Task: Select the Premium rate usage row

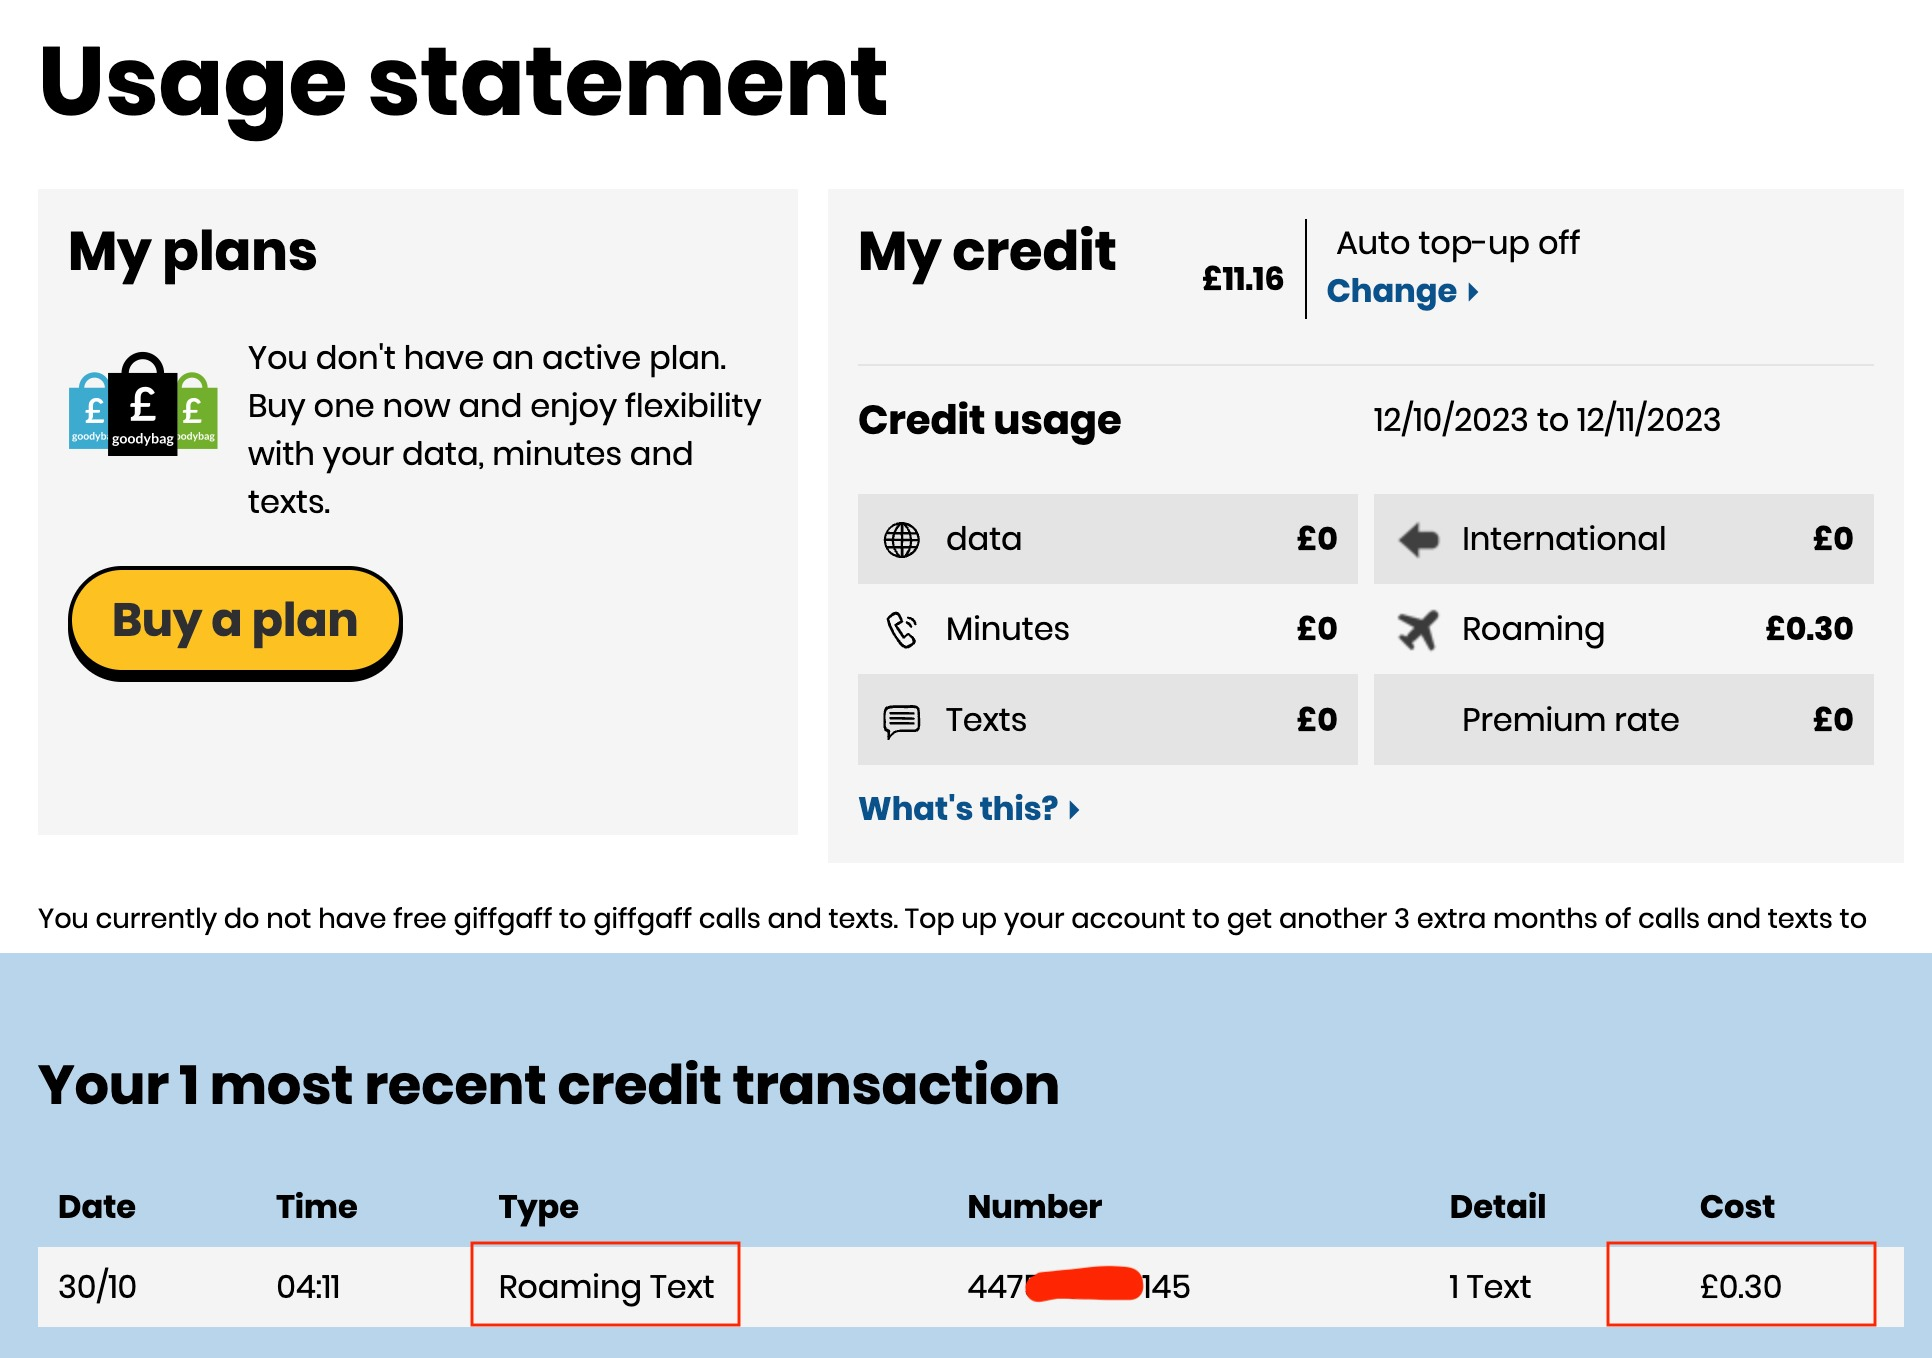Action: coord(1623,720)
